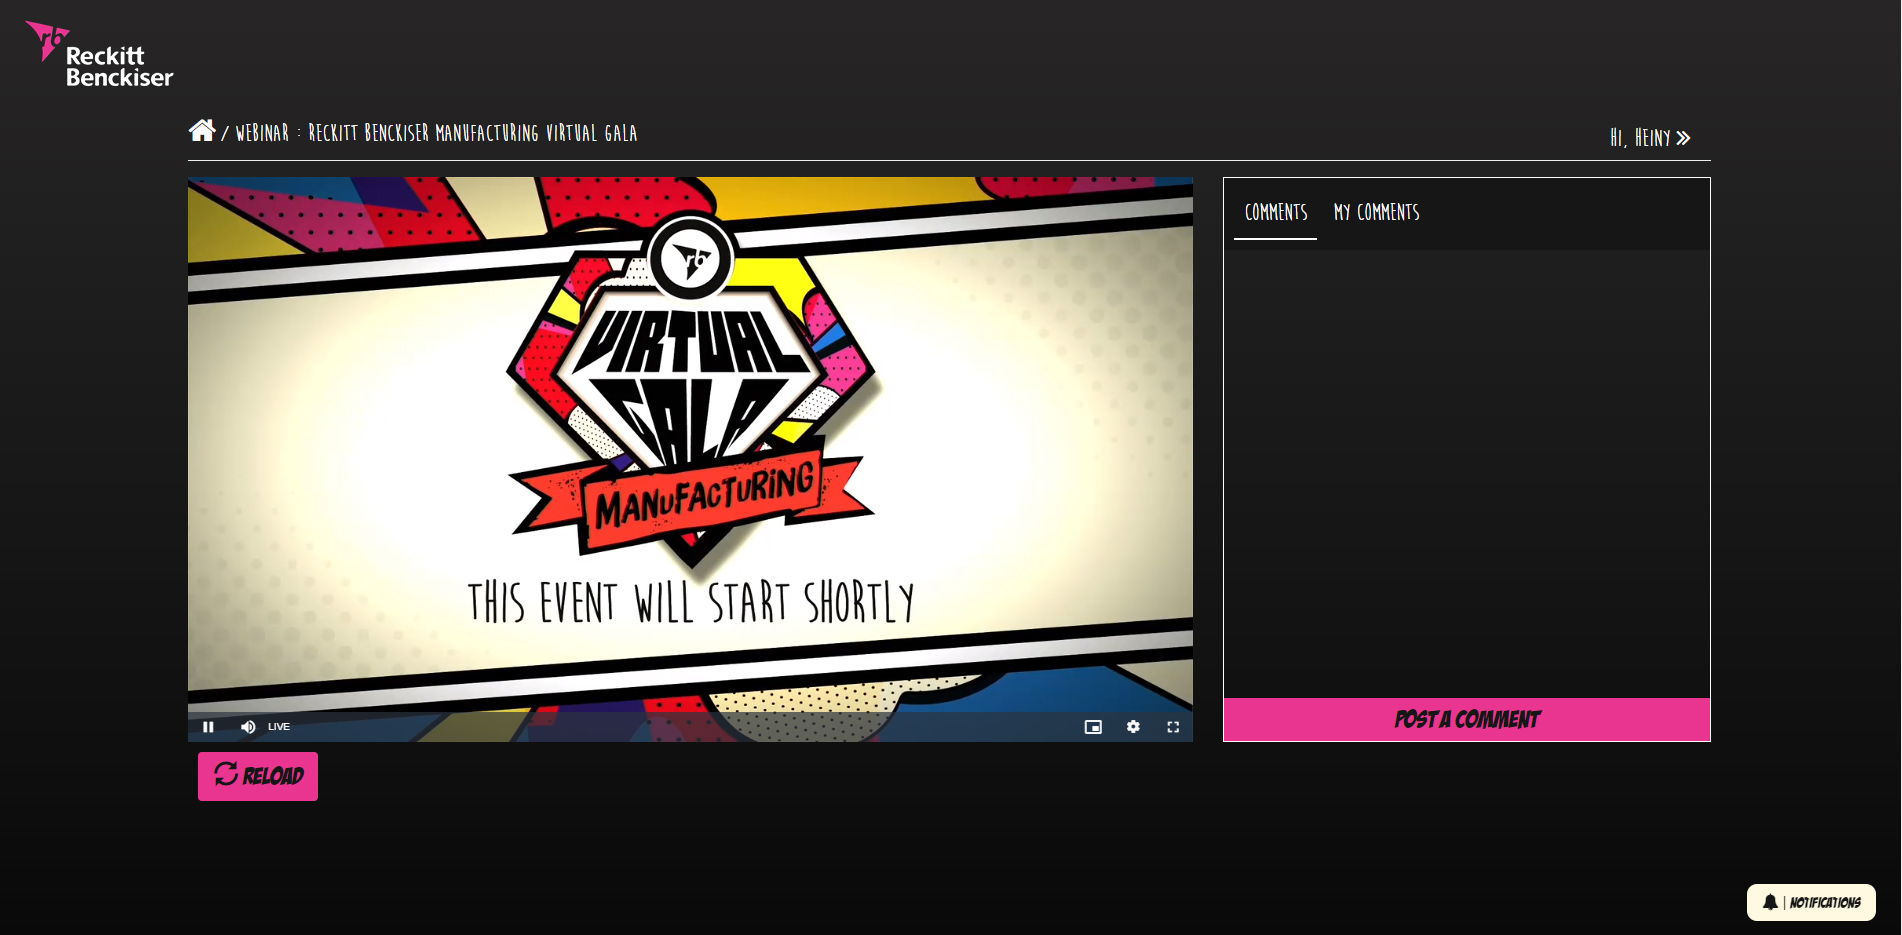1902x935 pixels.
Task: Pause the live video stream
Action: tap(208, 727)
